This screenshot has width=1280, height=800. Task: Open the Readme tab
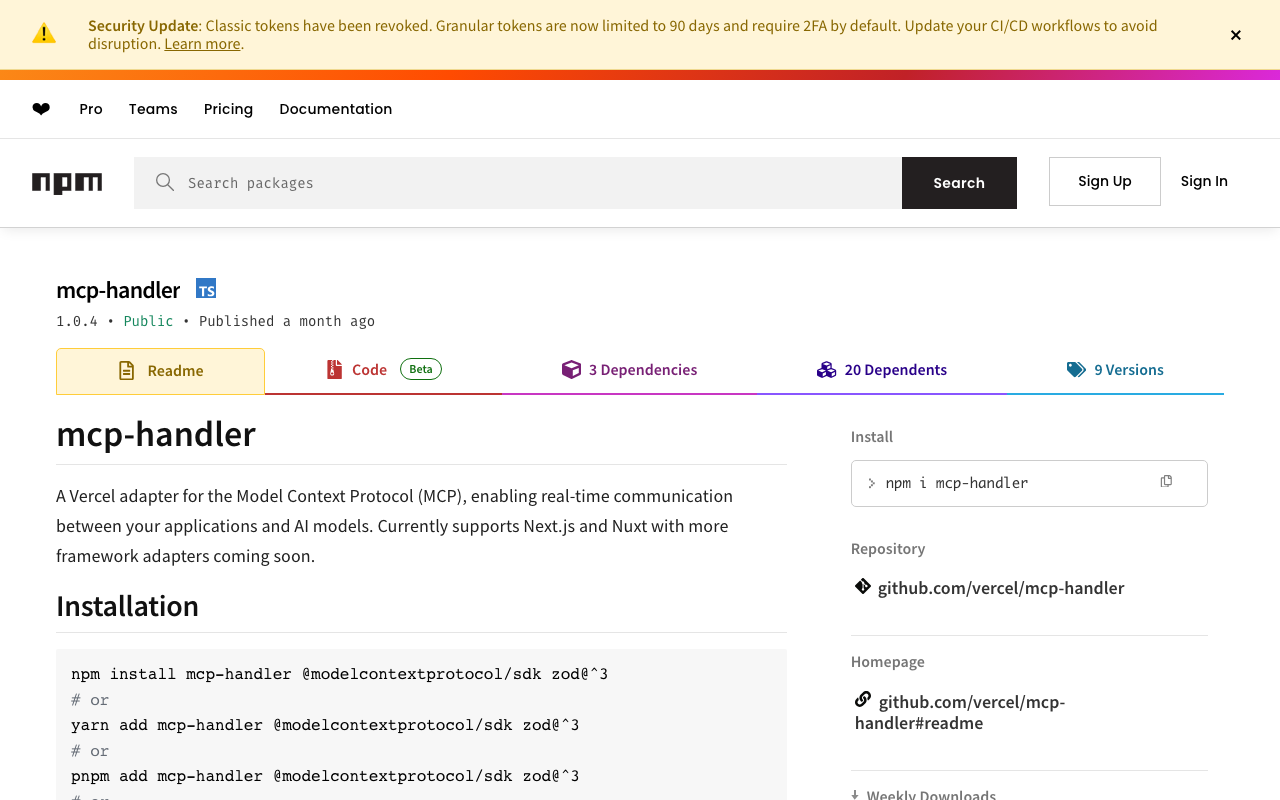tap(161, 371)
